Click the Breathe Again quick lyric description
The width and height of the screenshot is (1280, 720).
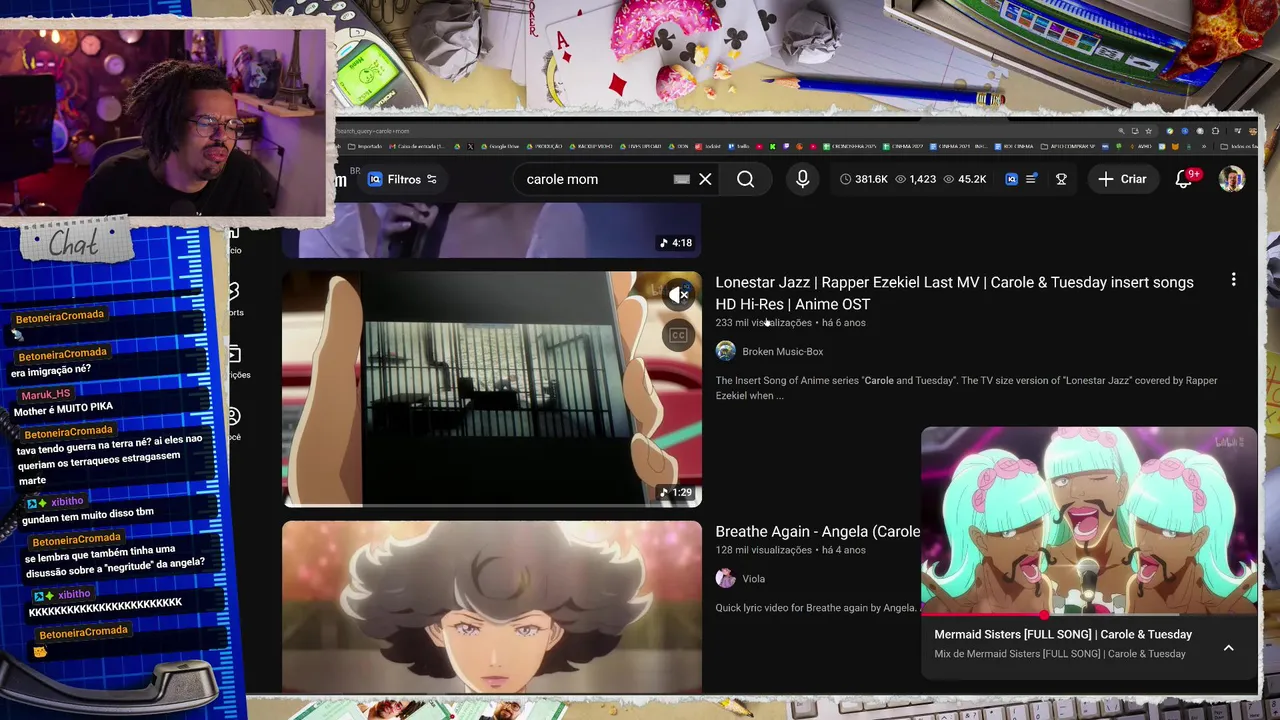tap(816, 608)
